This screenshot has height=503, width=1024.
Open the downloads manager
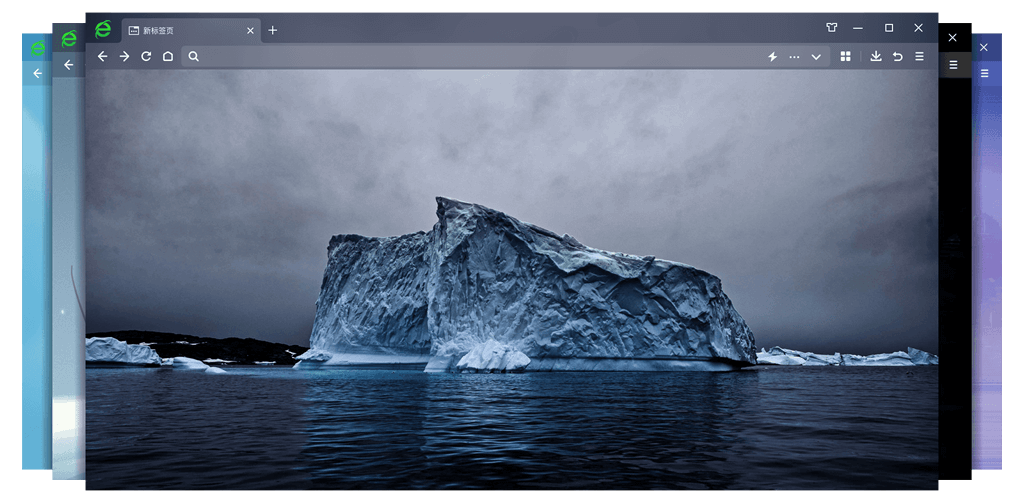[x=876, y=56]
